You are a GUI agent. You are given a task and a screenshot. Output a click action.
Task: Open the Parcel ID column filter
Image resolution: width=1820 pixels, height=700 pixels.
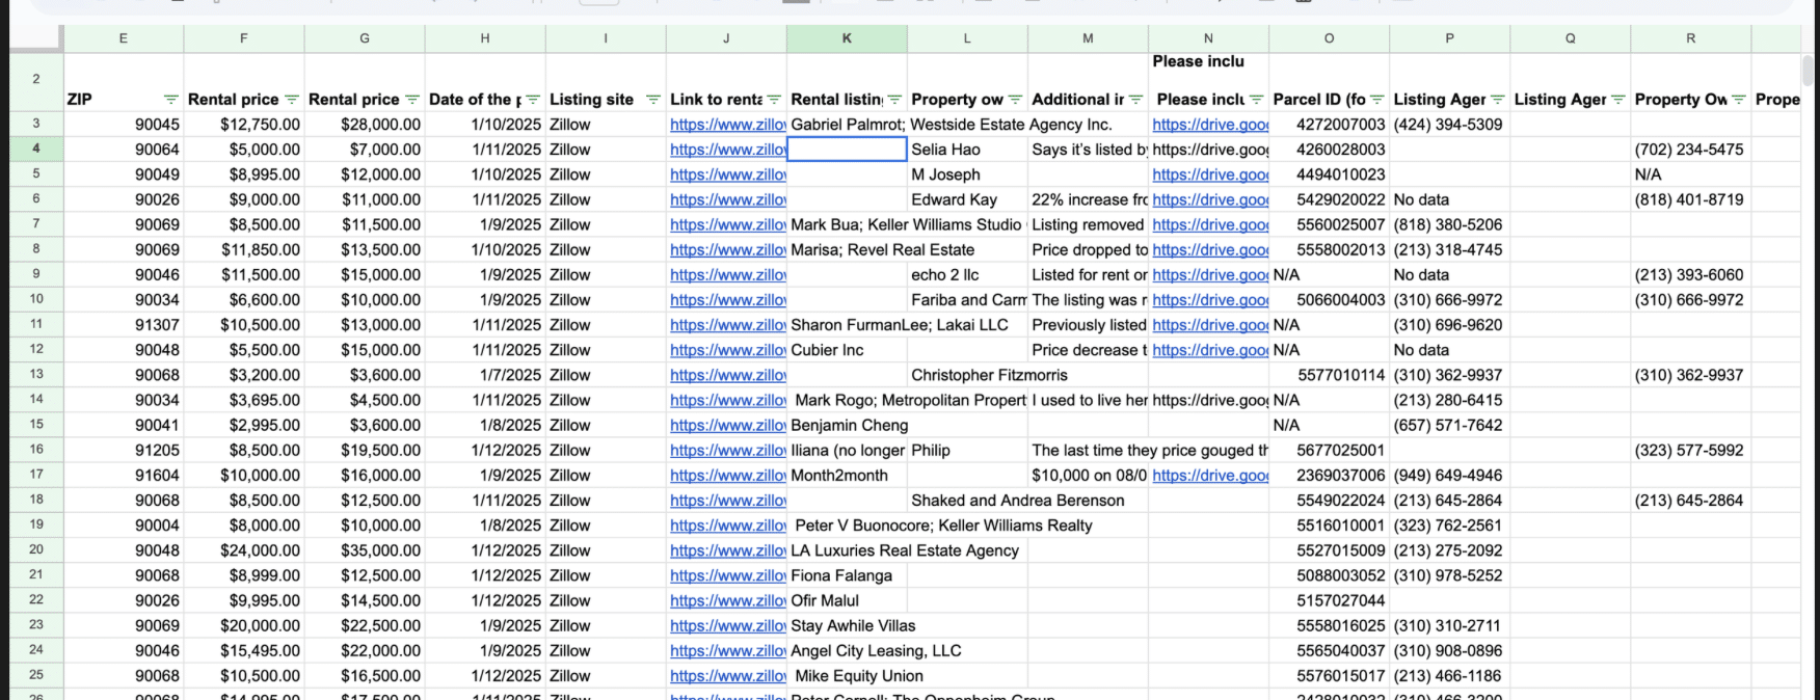tap(1377, 99)
